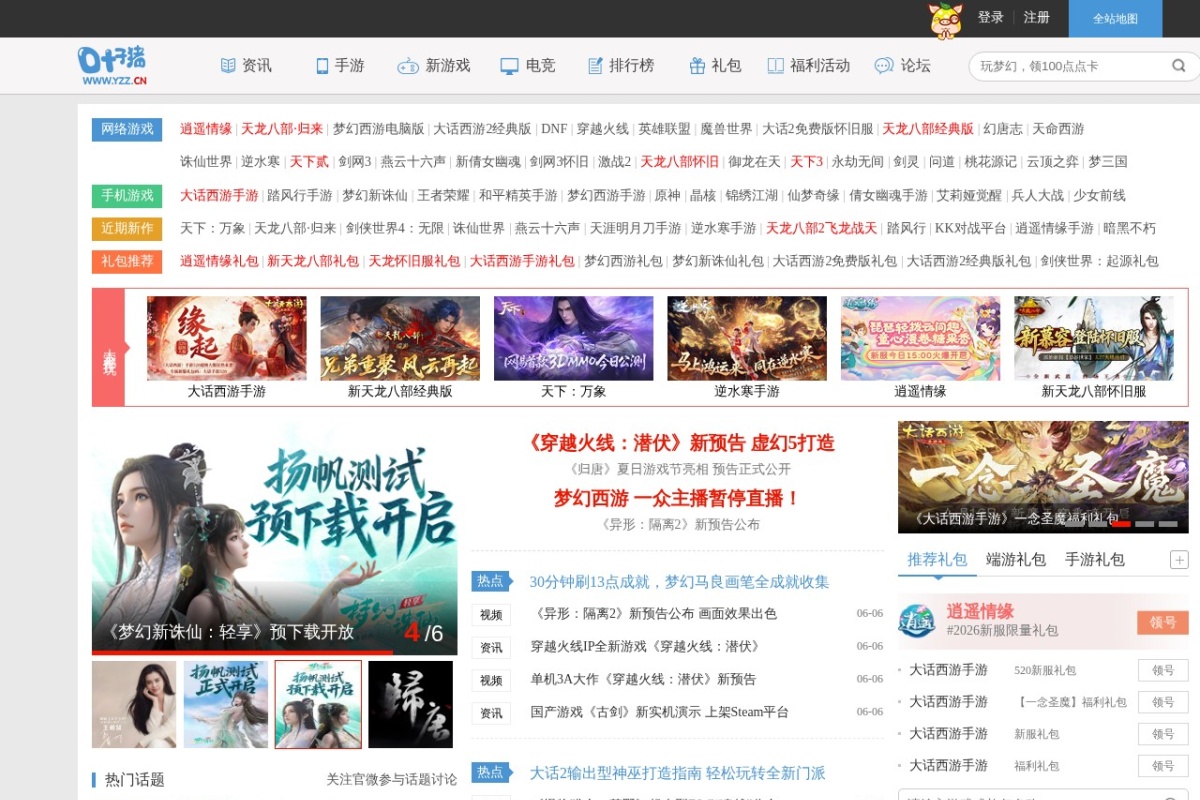Select the woman portrait slider thumbnail
1200x800 pixels.
134,704
